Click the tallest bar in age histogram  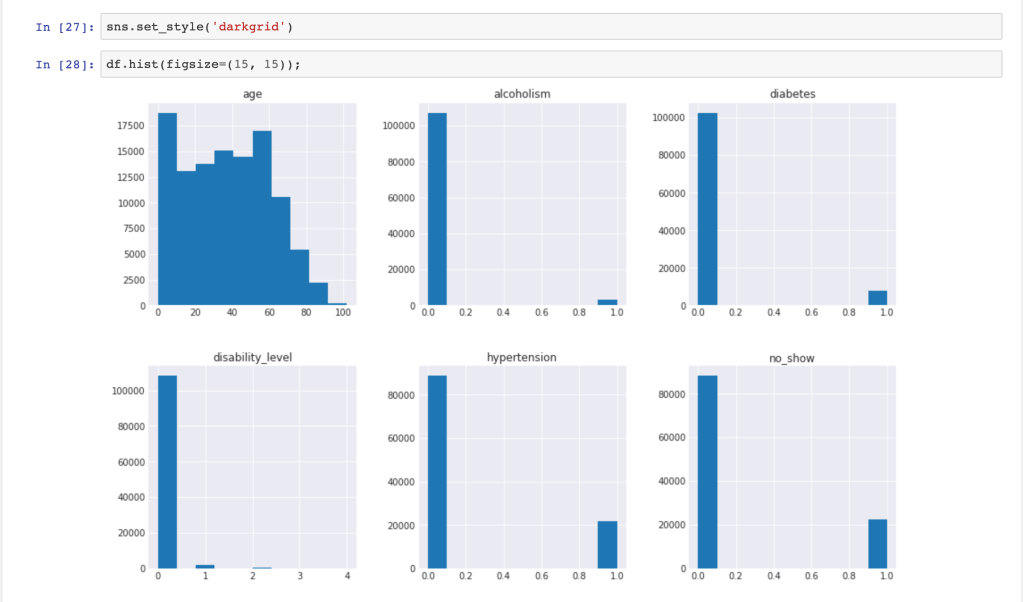[167, 210]
